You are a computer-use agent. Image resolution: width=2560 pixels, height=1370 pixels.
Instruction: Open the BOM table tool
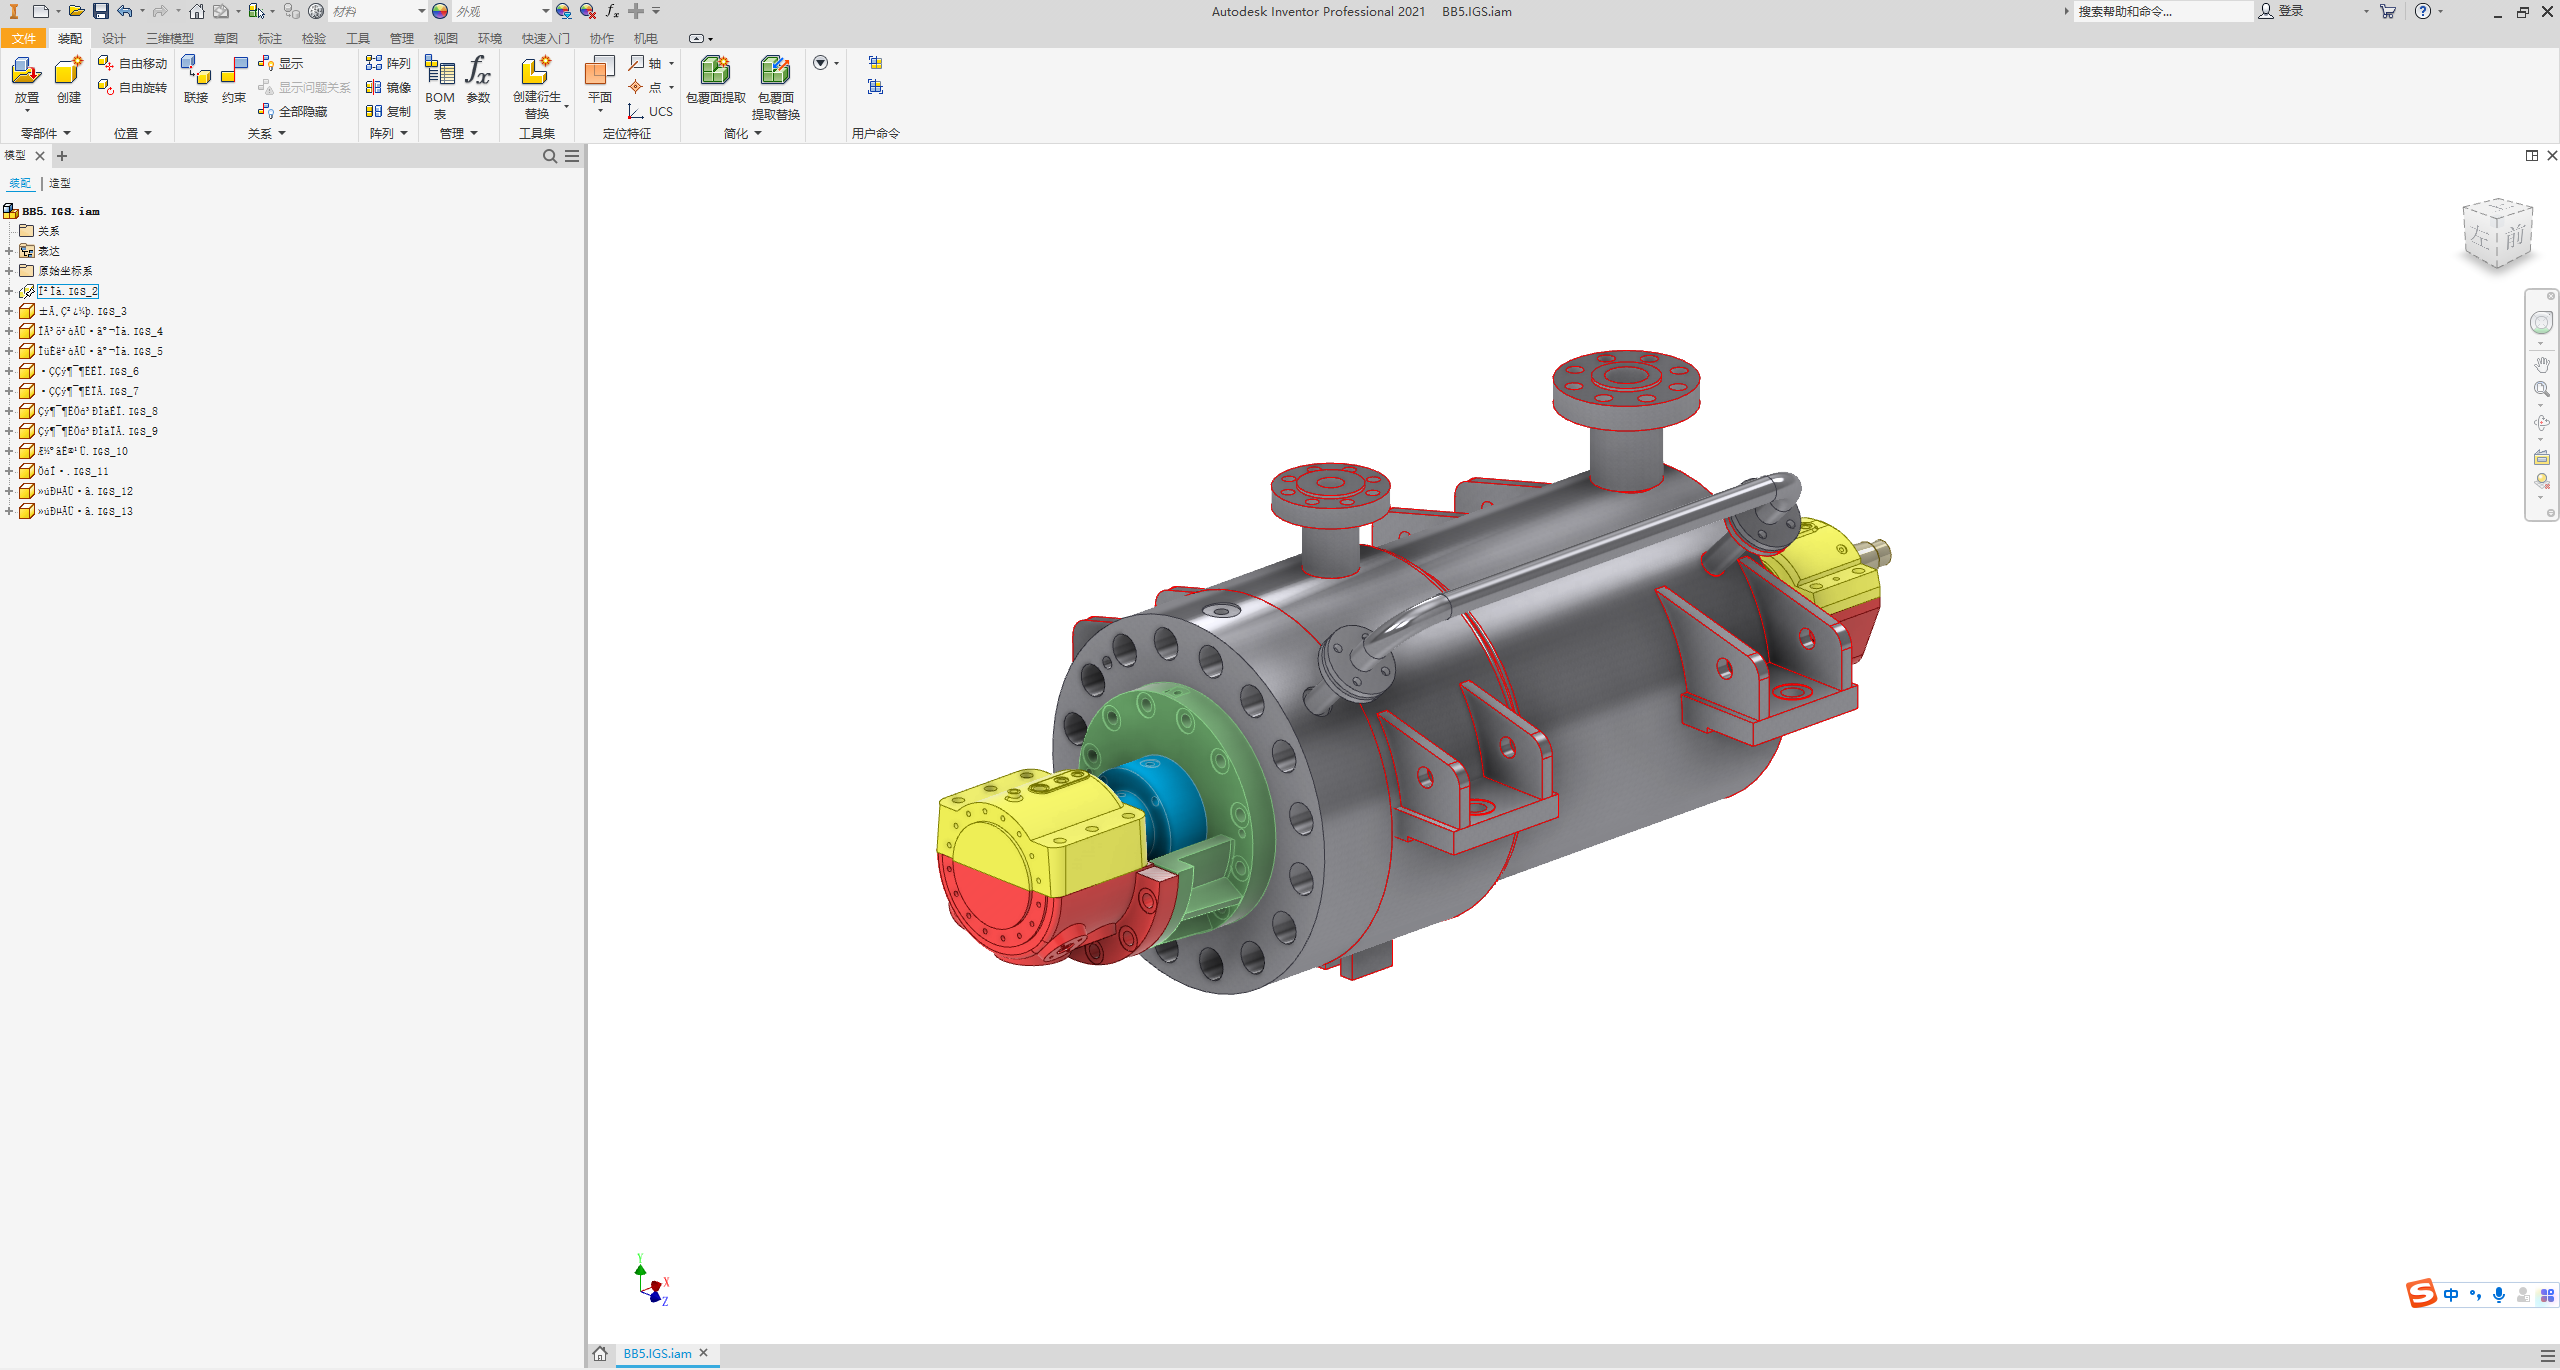440,72
